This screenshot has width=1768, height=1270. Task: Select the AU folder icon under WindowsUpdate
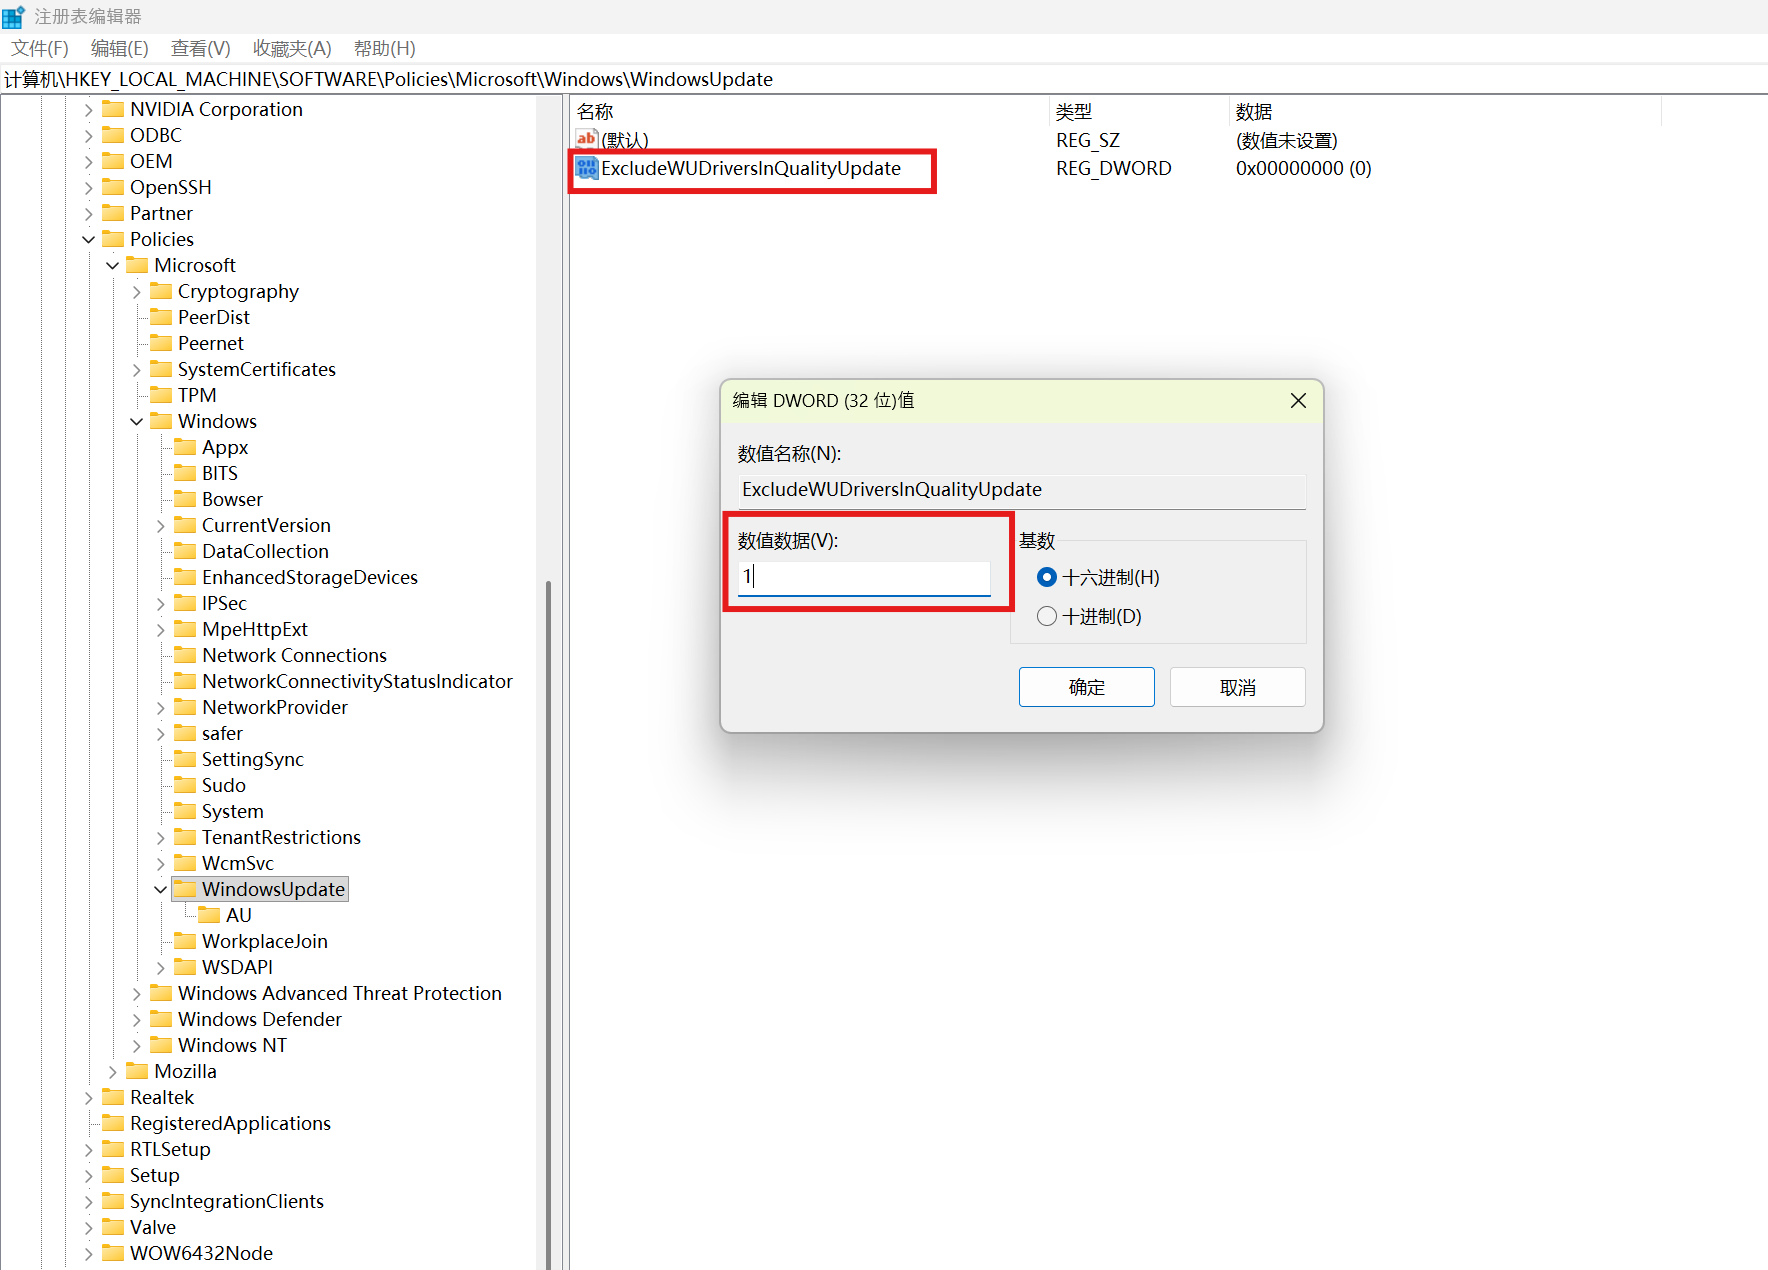(209, 915)
